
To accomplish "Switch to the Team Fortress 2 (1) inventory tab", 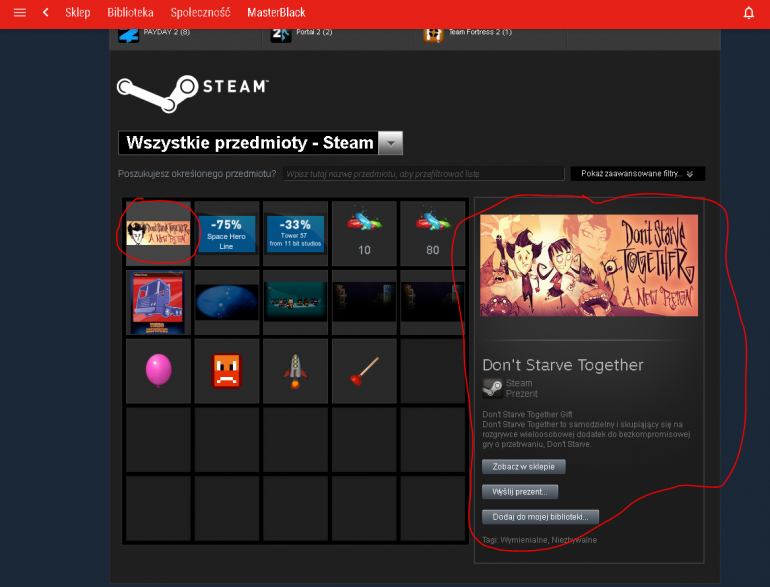I will coord(491,38).
